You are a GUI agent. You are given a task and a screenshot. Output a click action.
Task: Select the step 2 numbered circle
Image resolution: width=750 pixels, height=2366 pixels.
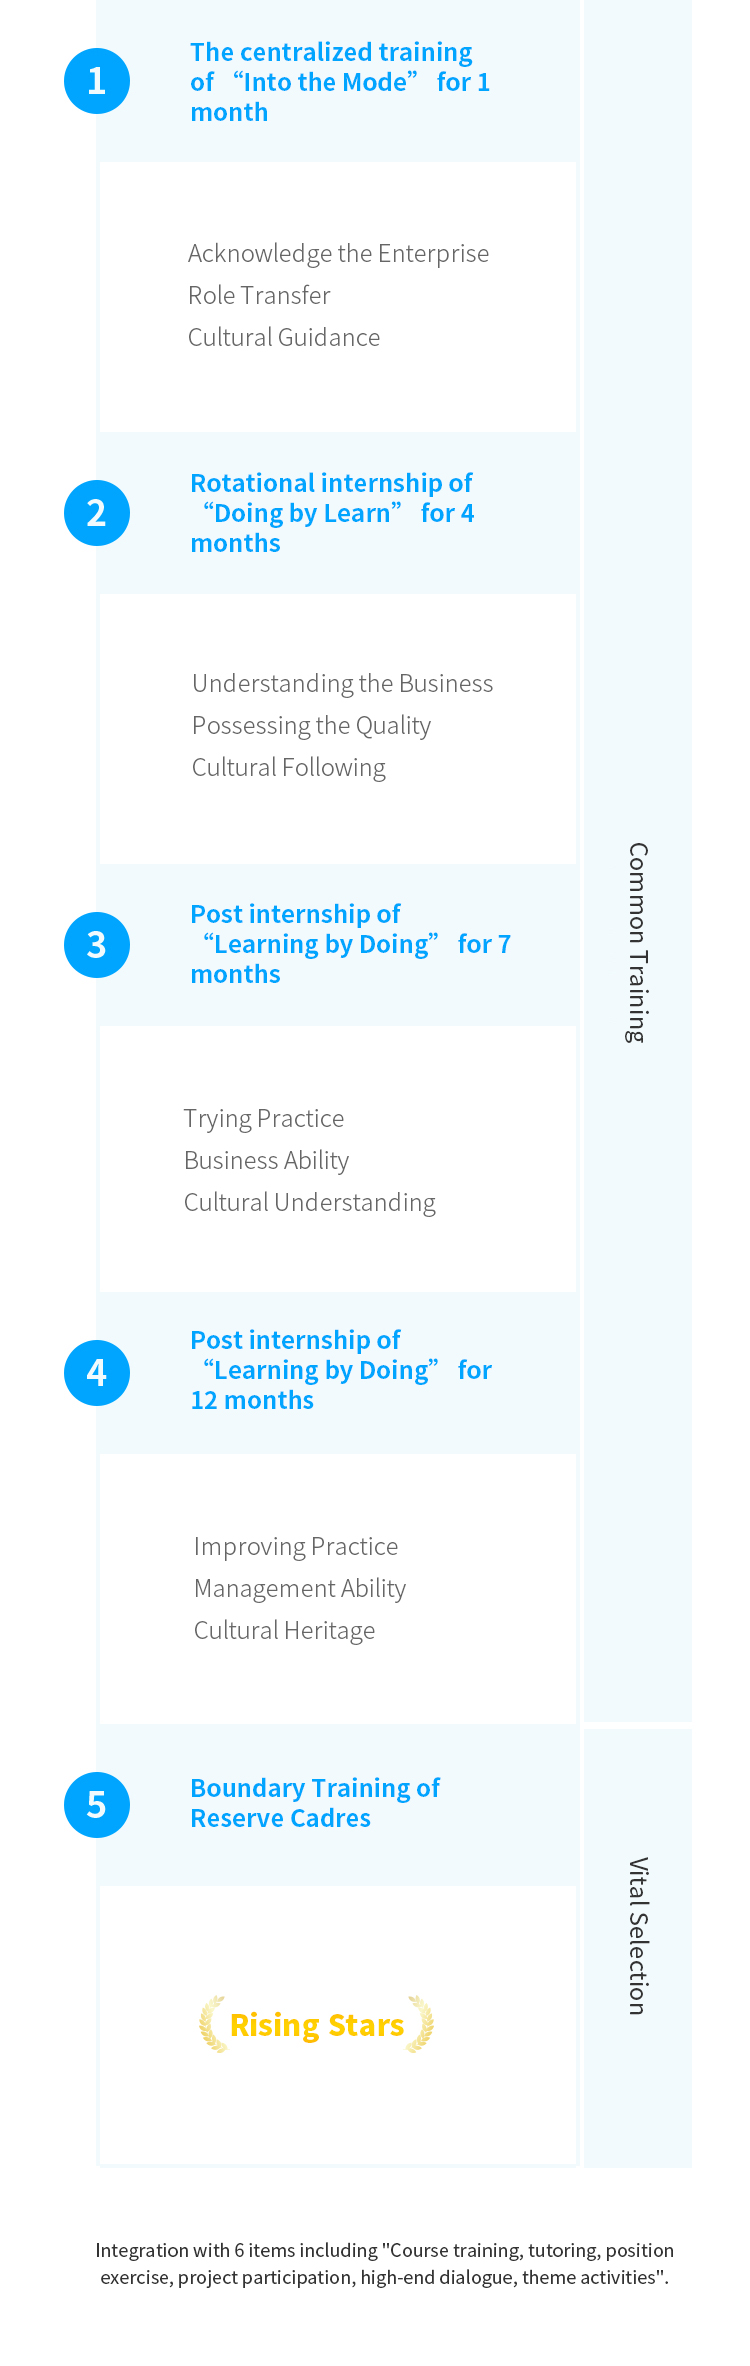(97, 513)
